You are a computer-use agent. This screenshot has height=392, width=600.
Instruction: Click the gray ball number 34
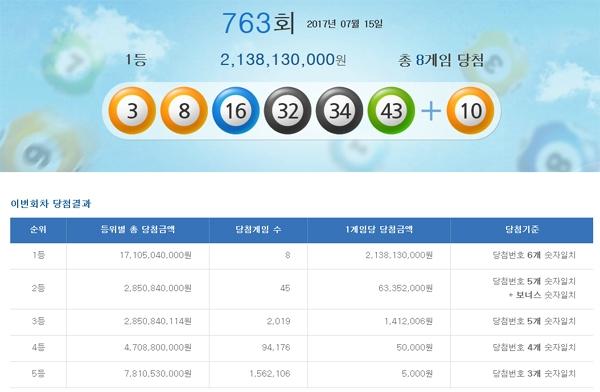339,111
